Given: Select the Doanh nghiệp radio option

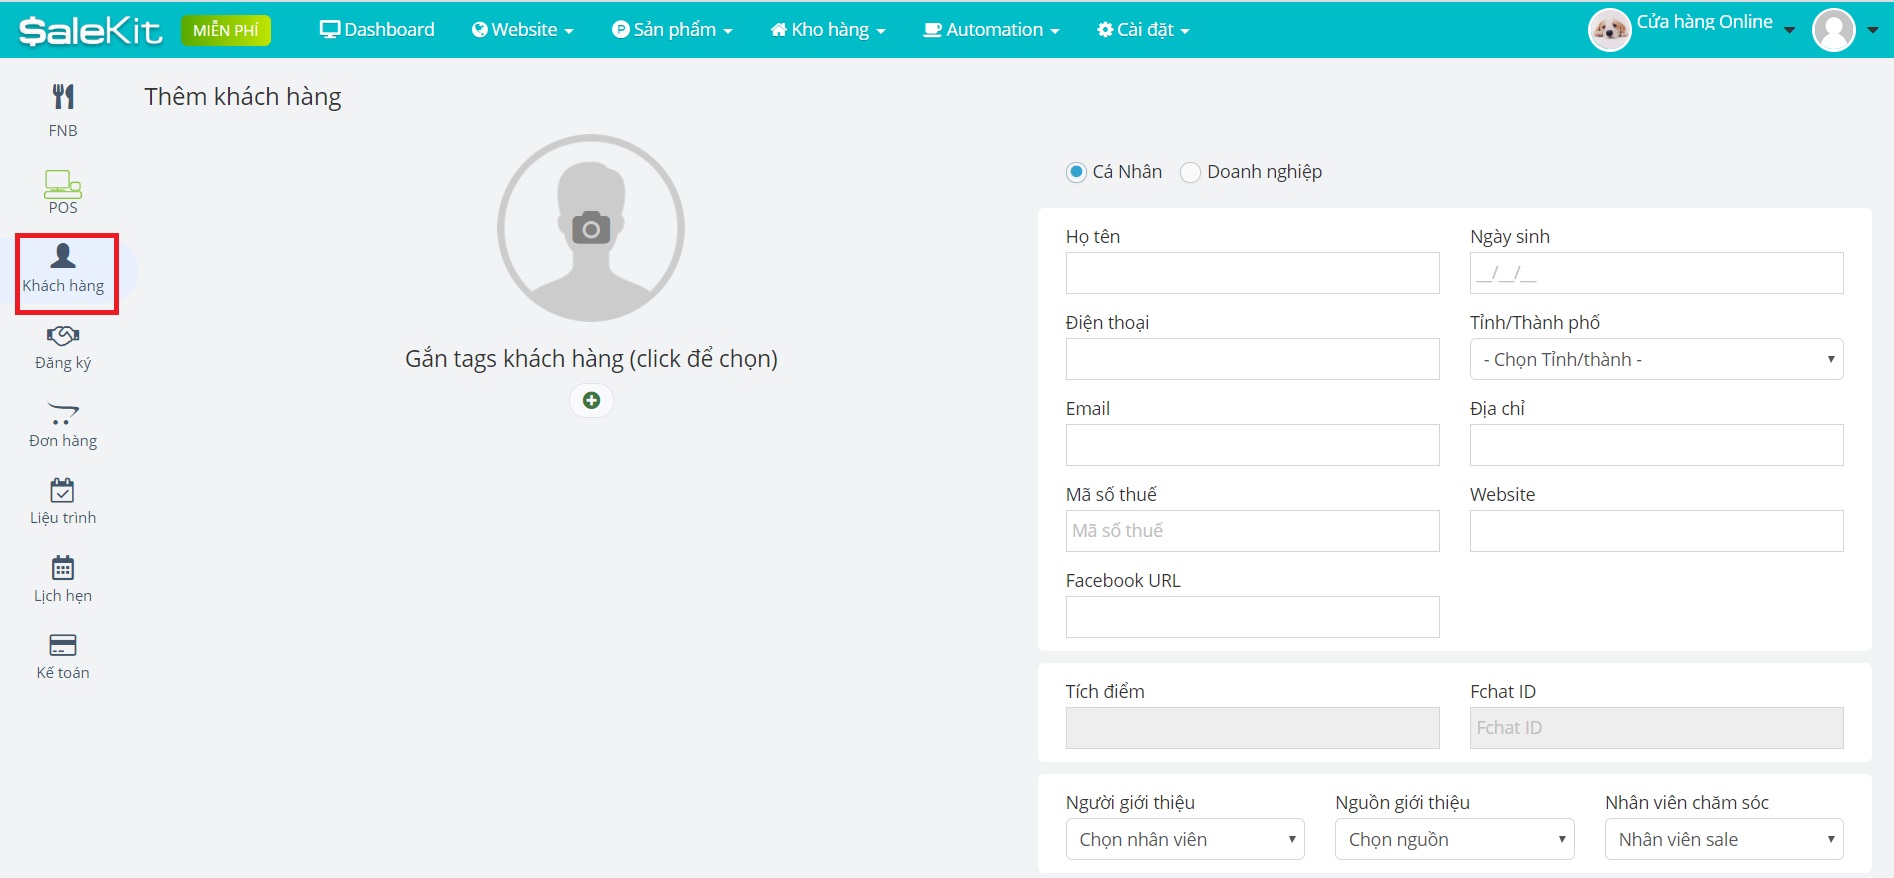Looking at the screenshot, I should point(1190,172).
